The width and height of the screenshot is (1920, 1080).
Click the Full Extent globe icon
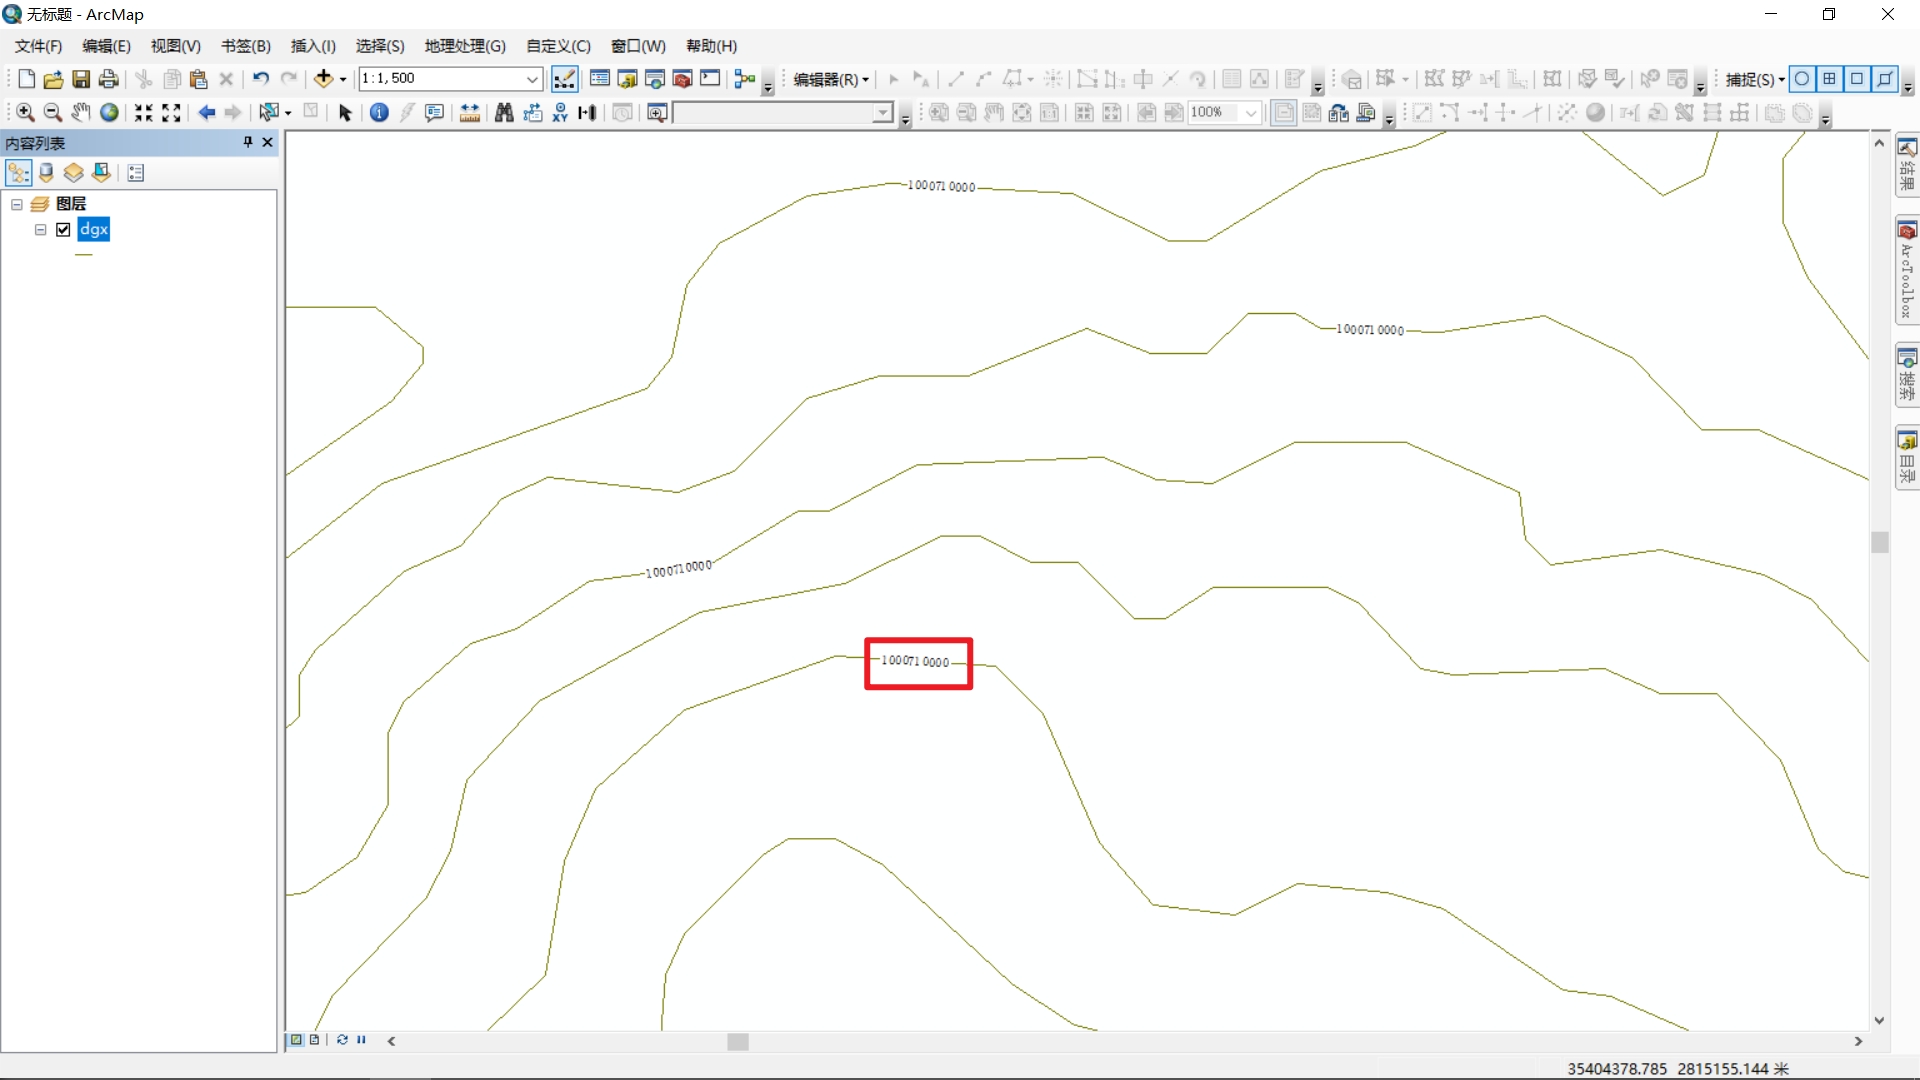coord(109,113)
